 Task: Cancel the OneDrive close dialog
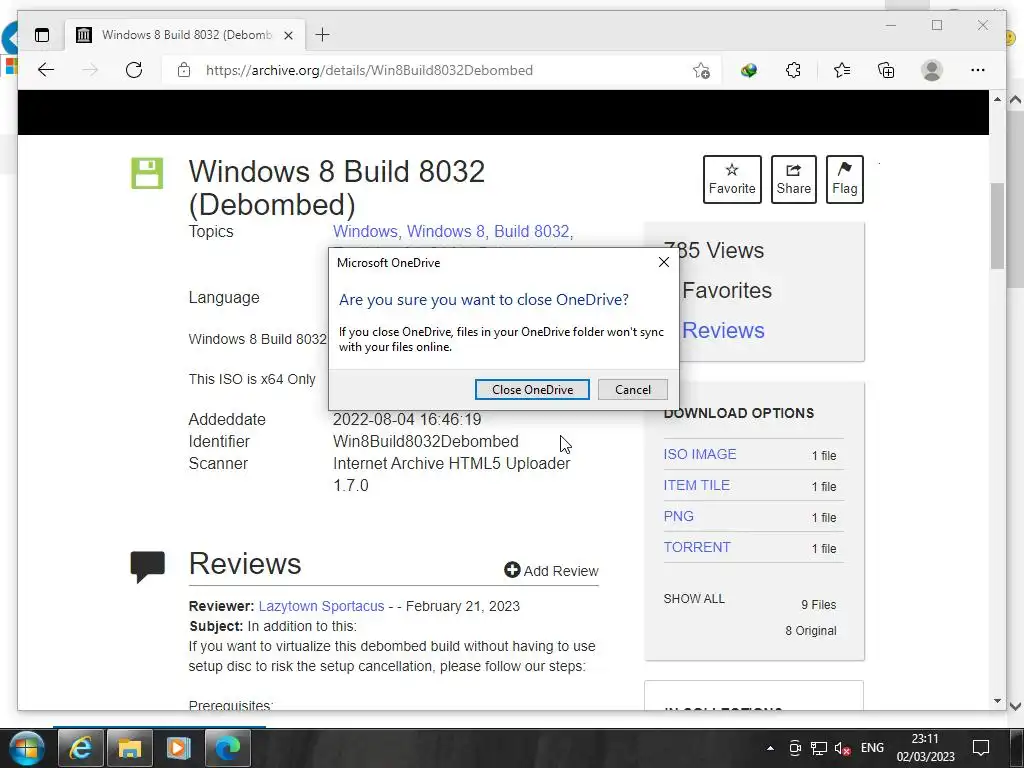point(633,389)
